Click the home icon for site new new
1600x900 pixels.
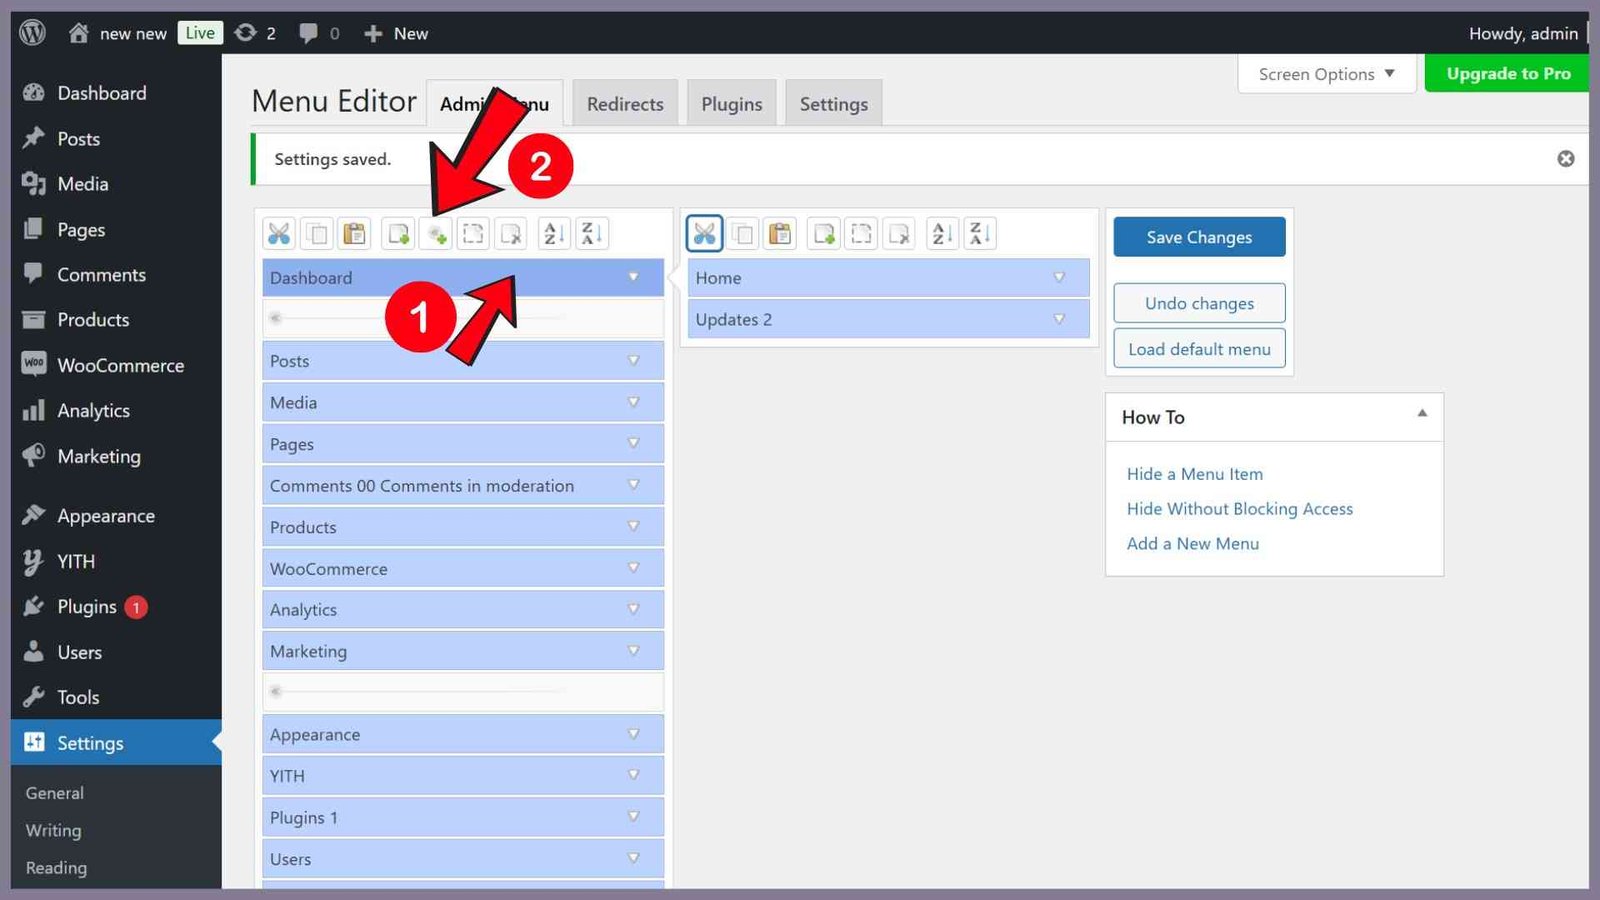pyautogui.click(x=79, y=33)
